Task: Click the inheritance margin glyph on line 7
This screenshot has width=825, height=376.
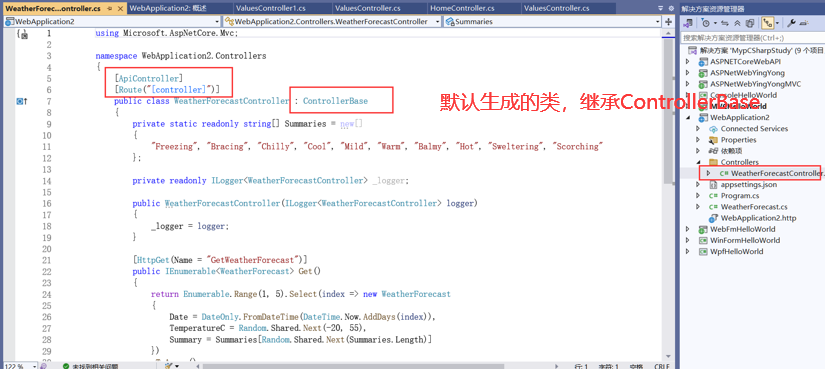Action: (x=21, y=101)
